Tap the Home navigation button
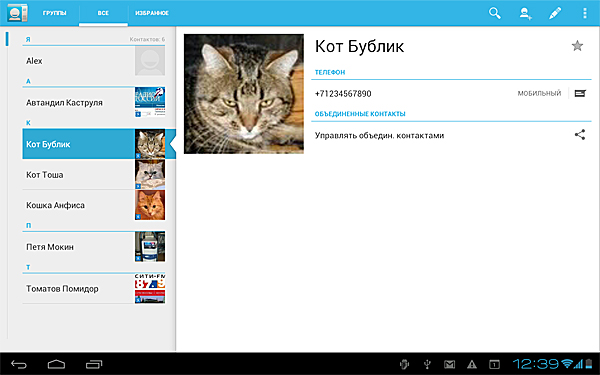This screenshot has height=375, width=600. (x=56, y=364)
